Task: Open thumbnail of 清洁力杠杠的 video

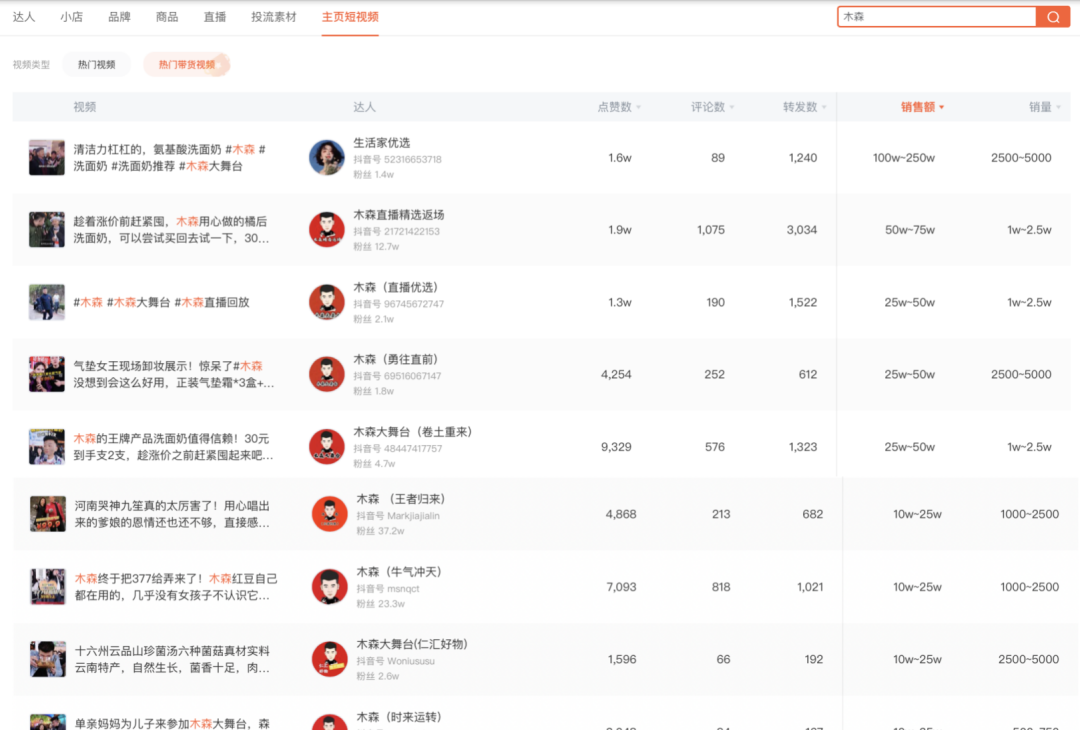Action: tap(47, 158)
